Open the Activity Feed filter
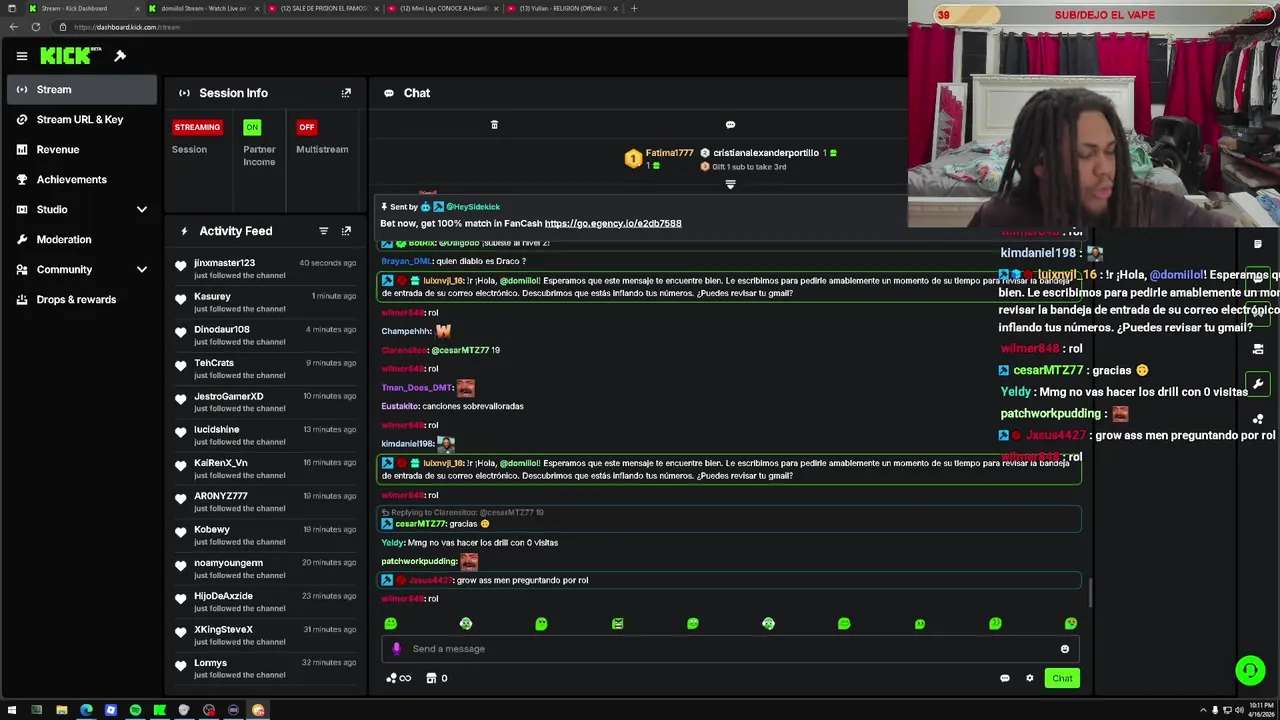The width and height of the screenshot is (1280, 720). click(323, 231)
